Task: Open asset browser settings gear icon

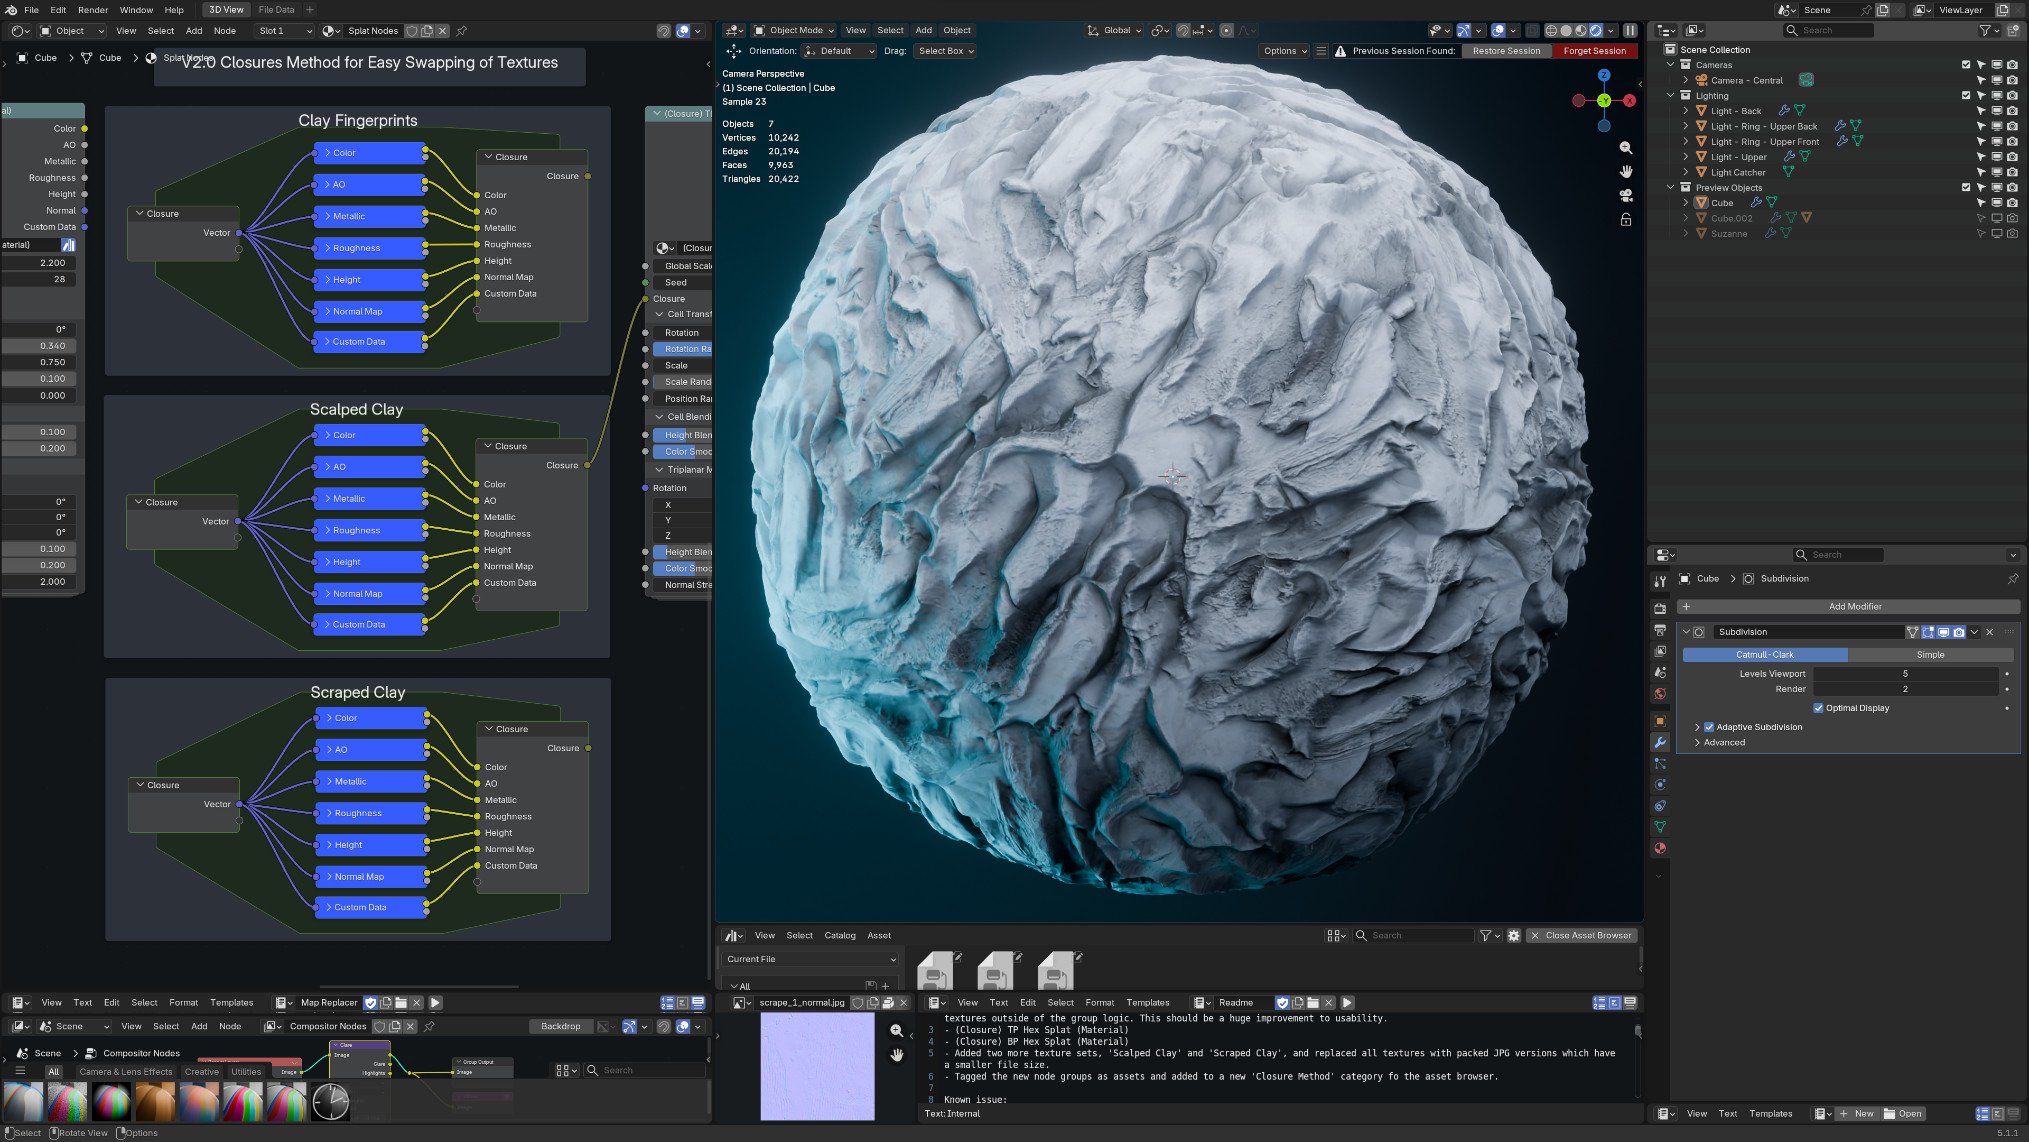Action: [x=1514, y=935]
